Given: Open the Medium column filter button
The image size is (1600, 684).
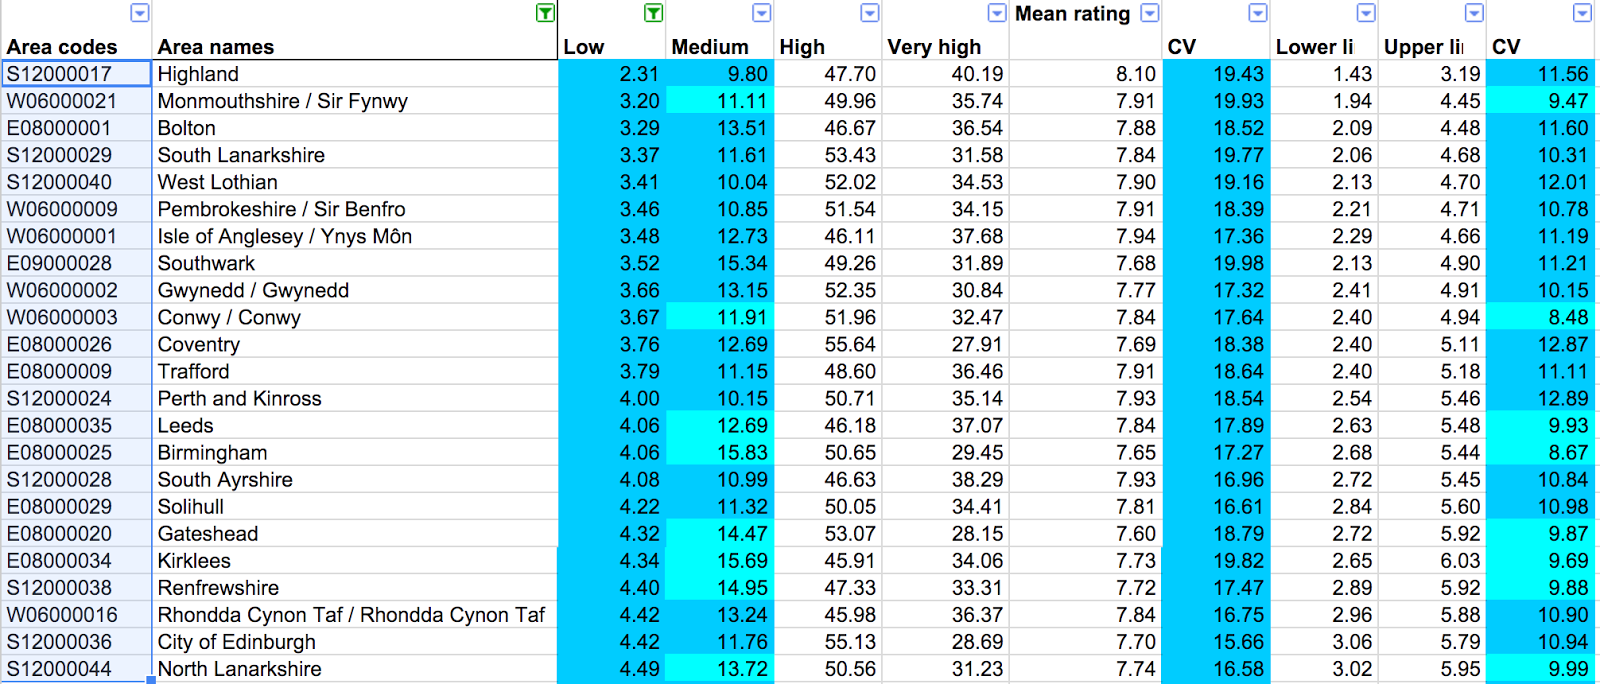Looking at the screenshot, I should (762, 13).
